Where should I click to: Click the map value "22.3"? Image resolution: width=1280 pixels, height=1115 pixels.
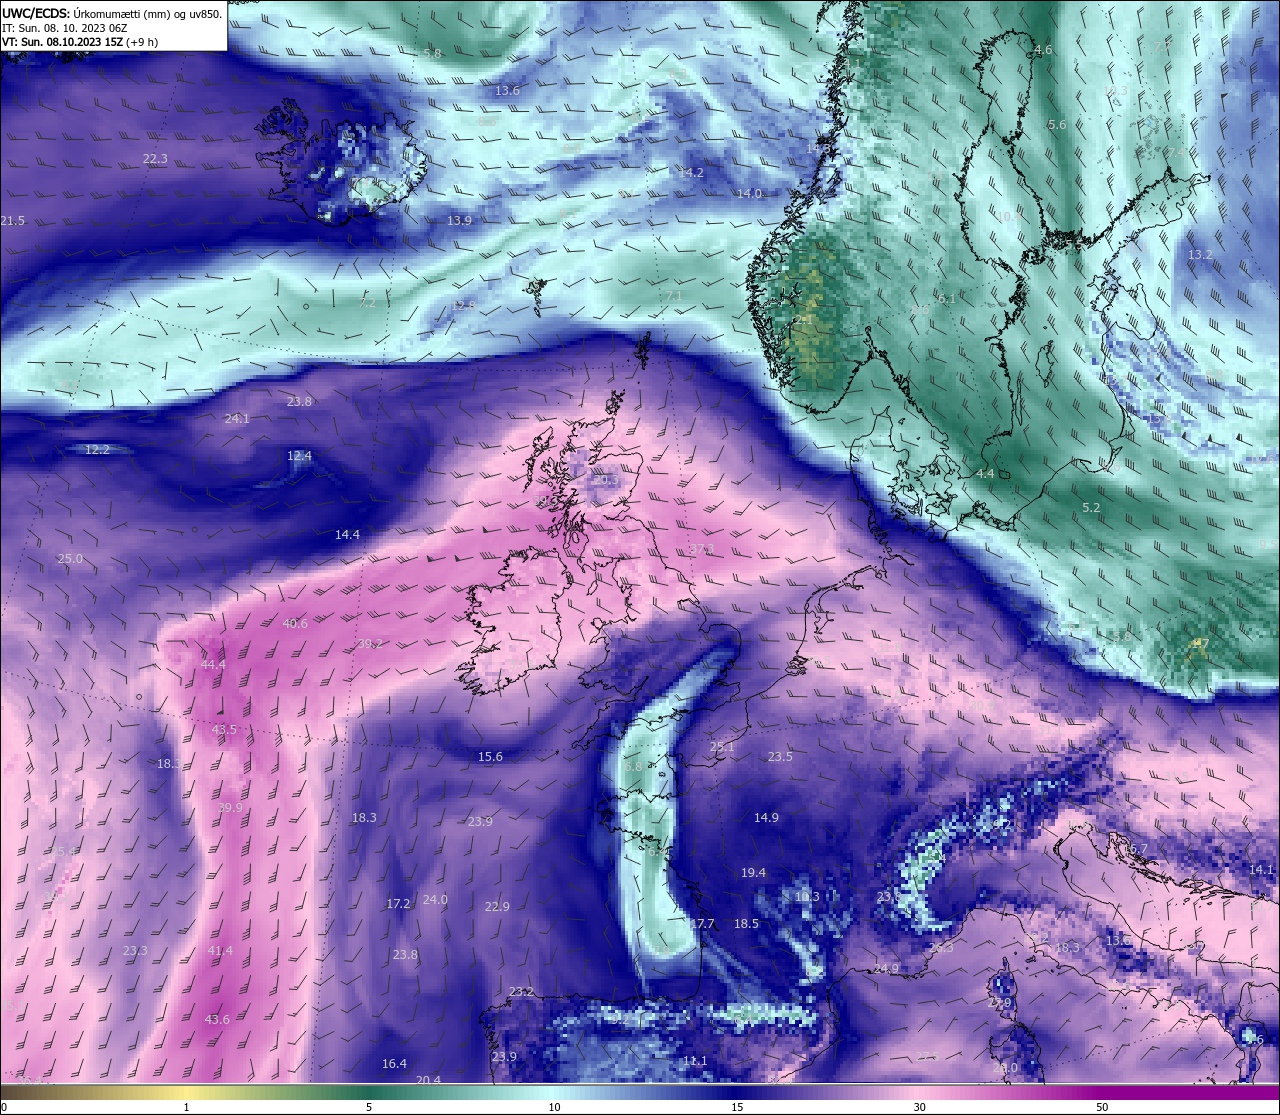coord(155,159)
